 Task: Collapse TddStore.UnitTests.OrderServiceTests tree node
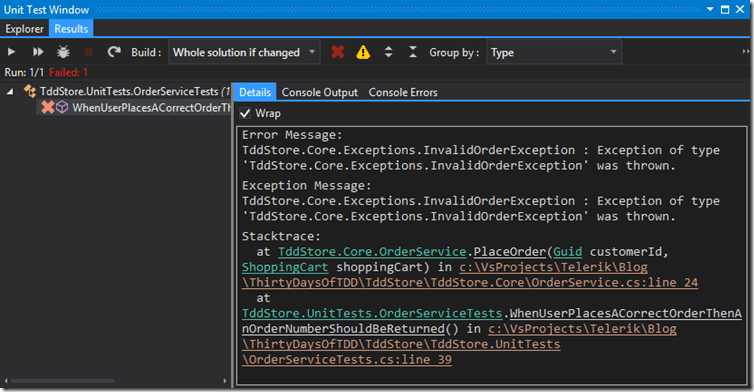tap(10, 91)
